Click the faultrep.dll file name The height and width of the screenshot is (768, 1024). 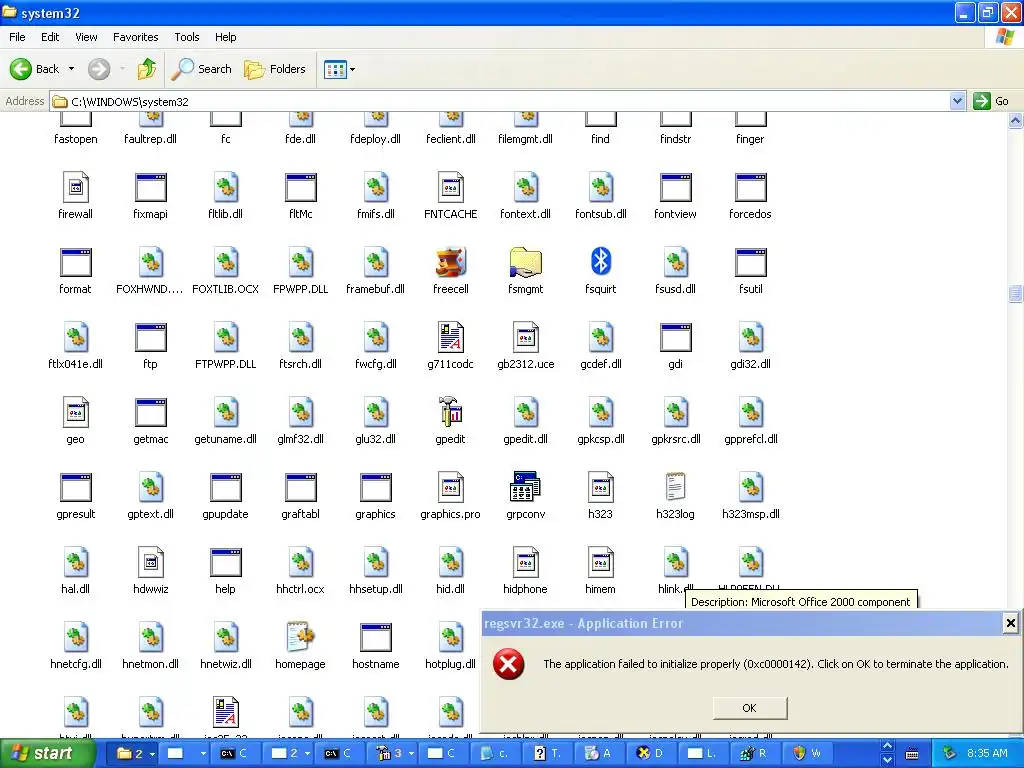pos(150,139)
